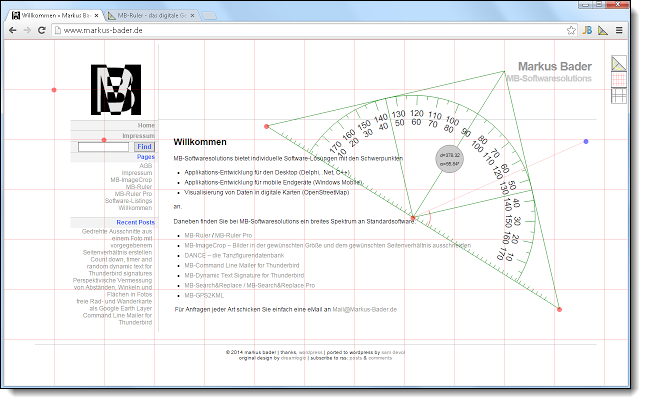Open the footer posts RSS link
646x404 pixels.
[356, 358]
